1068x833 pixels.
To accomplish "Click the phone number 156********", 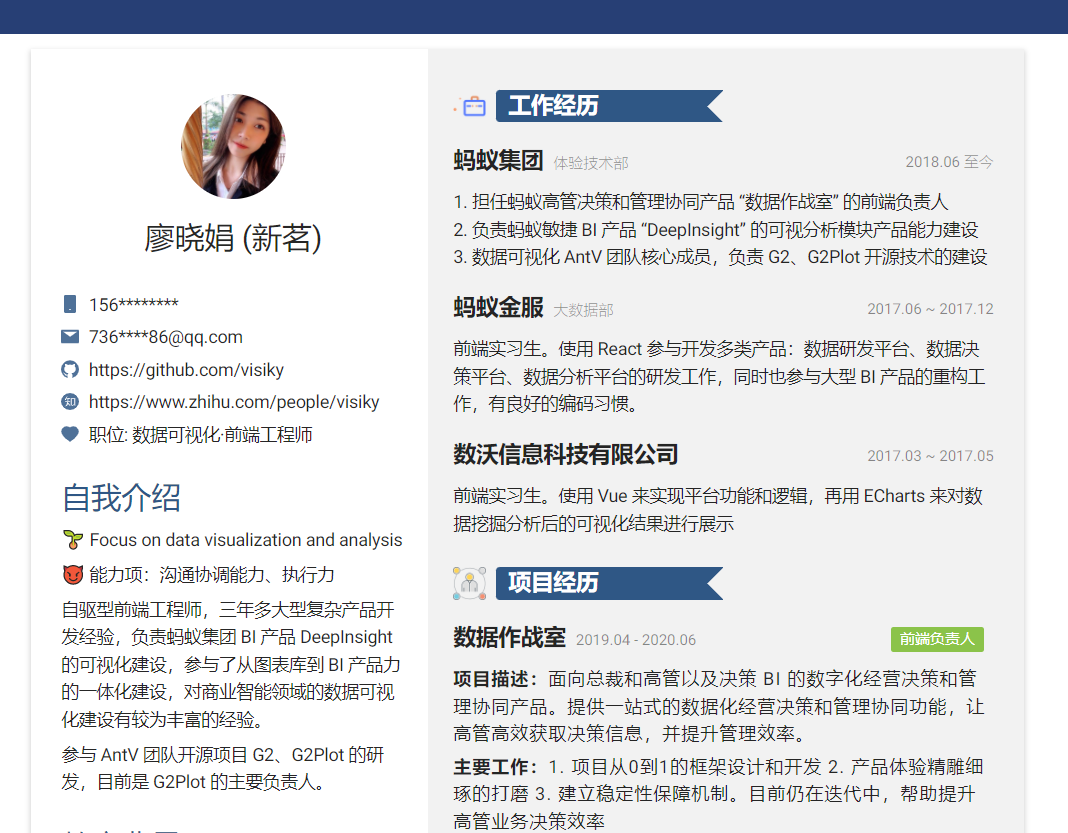I will point(134,304).
